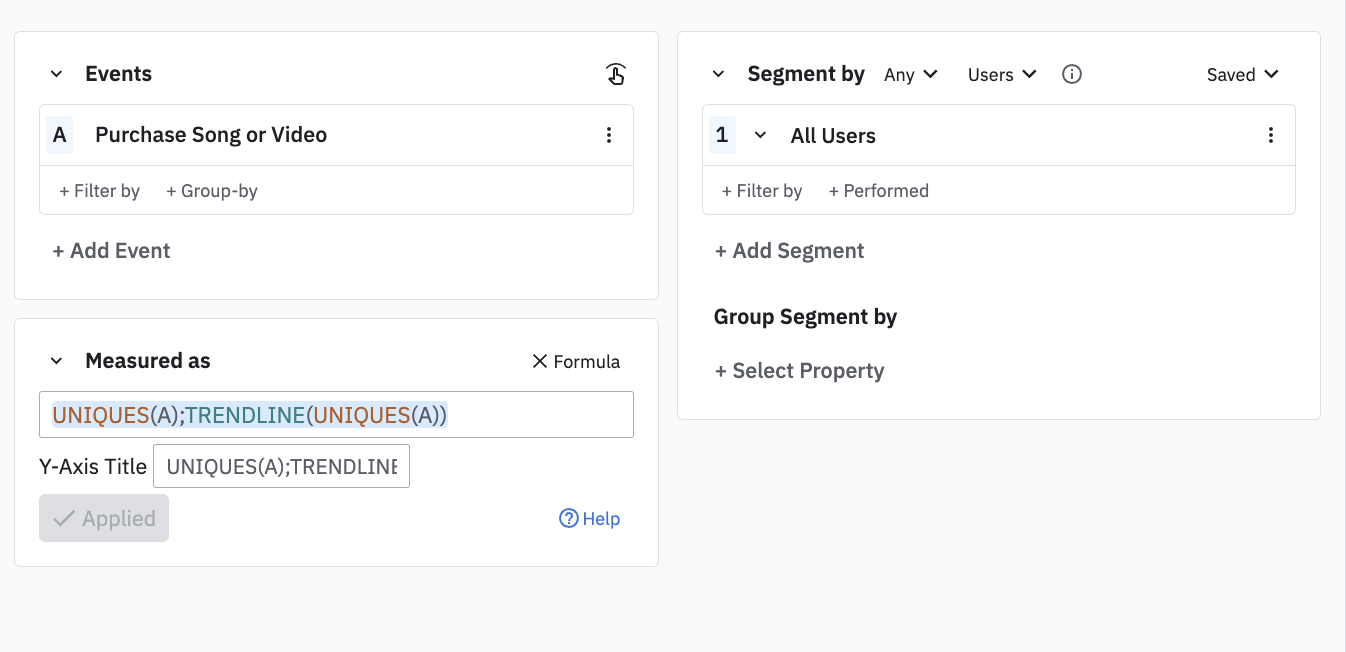
Task: Close the Formula mode with X
Action: coord(540,361)
